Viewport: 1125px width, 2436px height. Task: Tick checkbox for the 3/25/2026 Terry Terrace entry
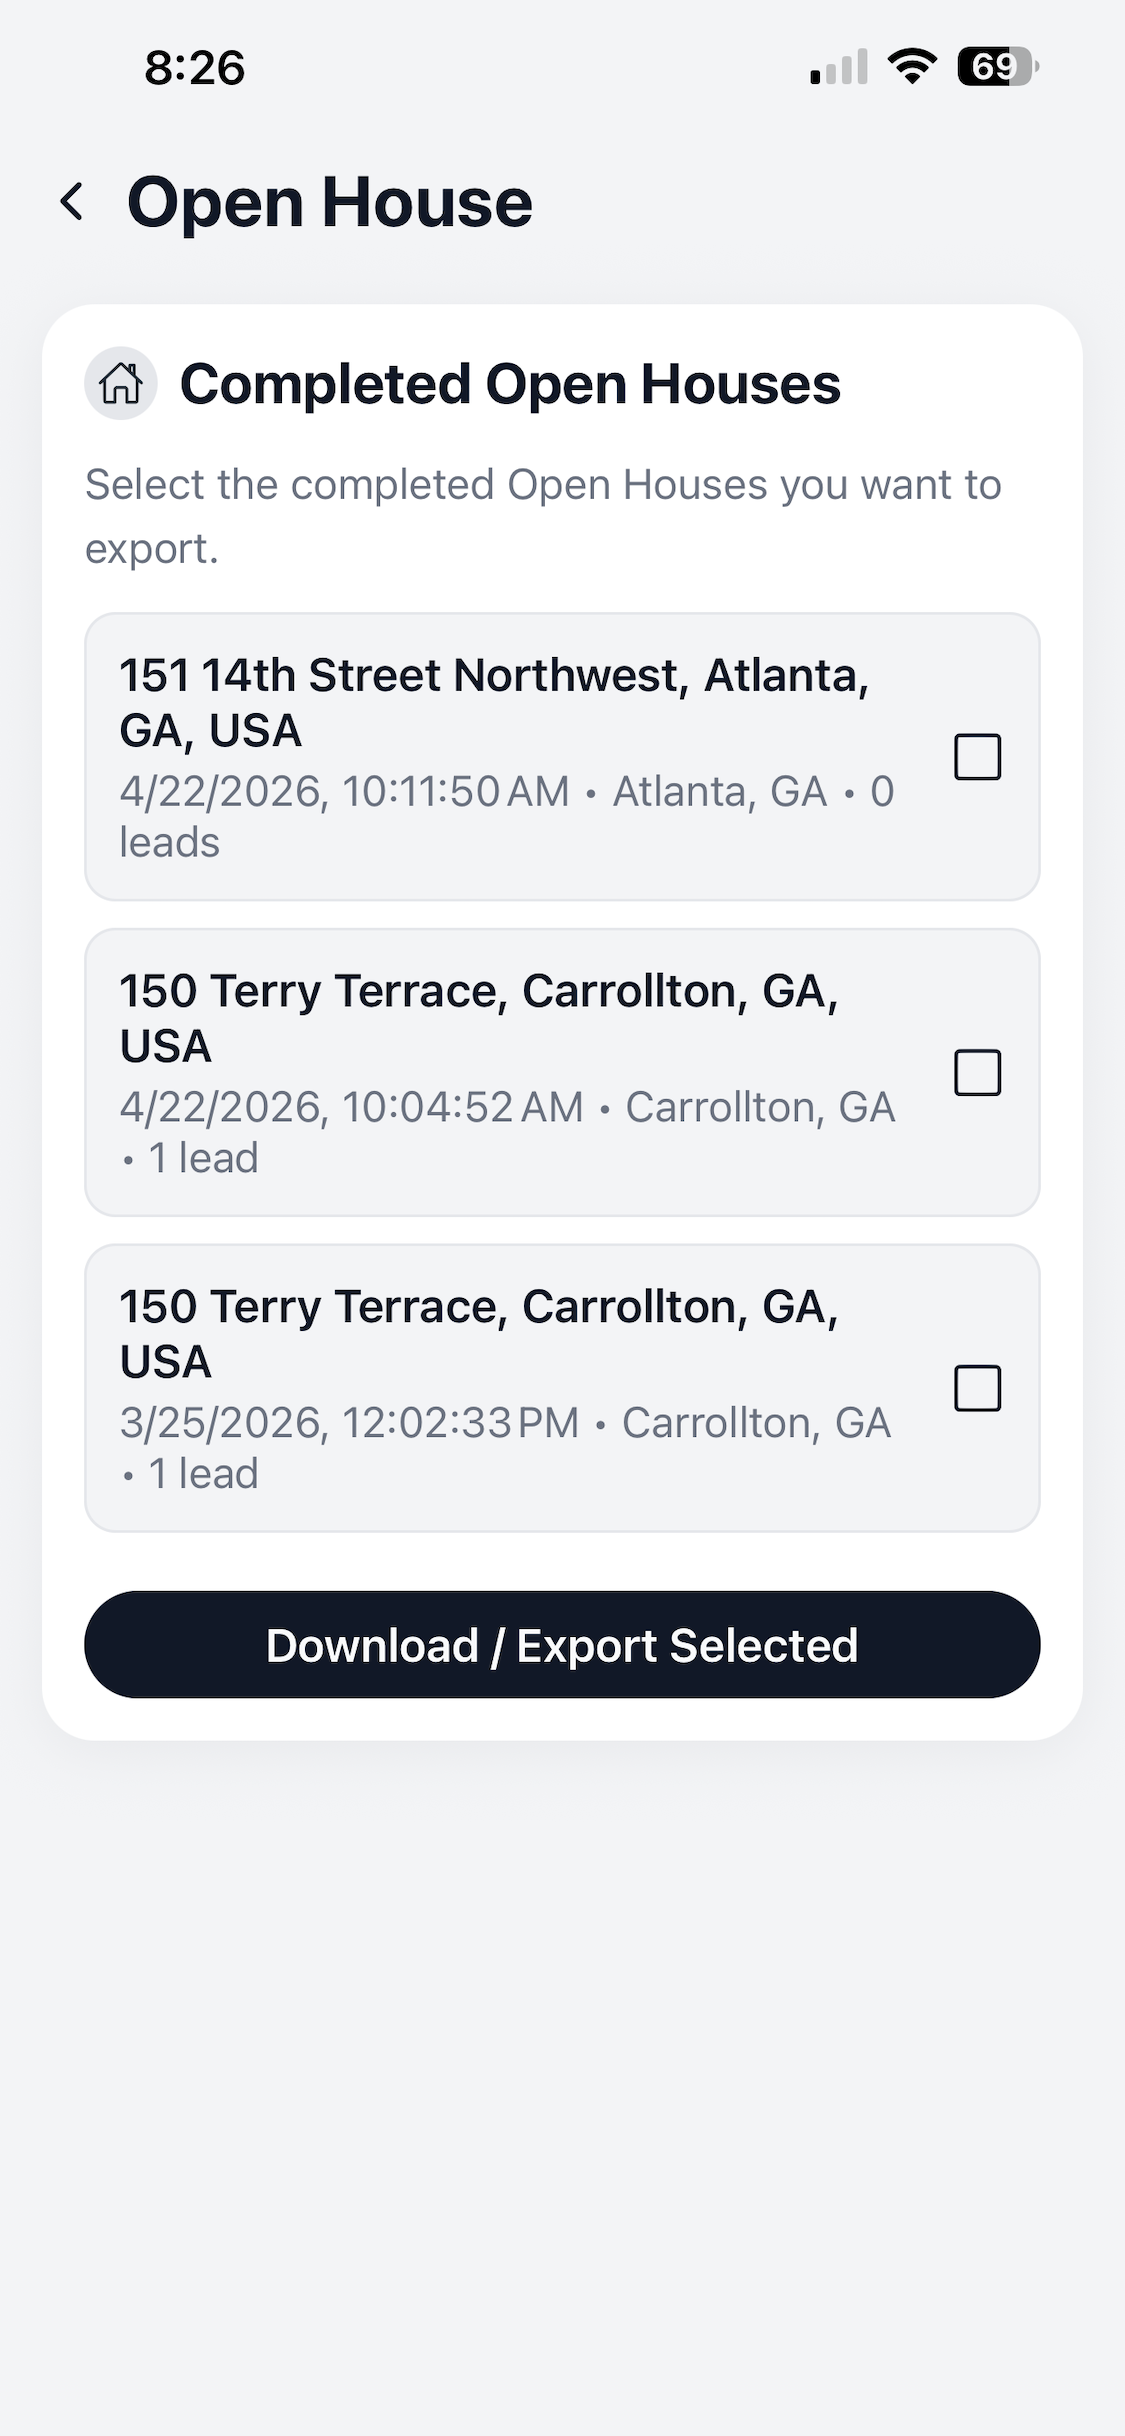tap(977, 1388)
